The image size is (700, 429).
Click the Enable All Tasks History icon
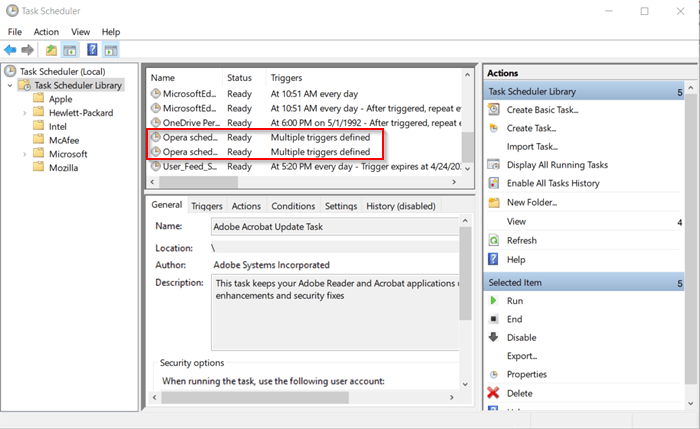494,183
